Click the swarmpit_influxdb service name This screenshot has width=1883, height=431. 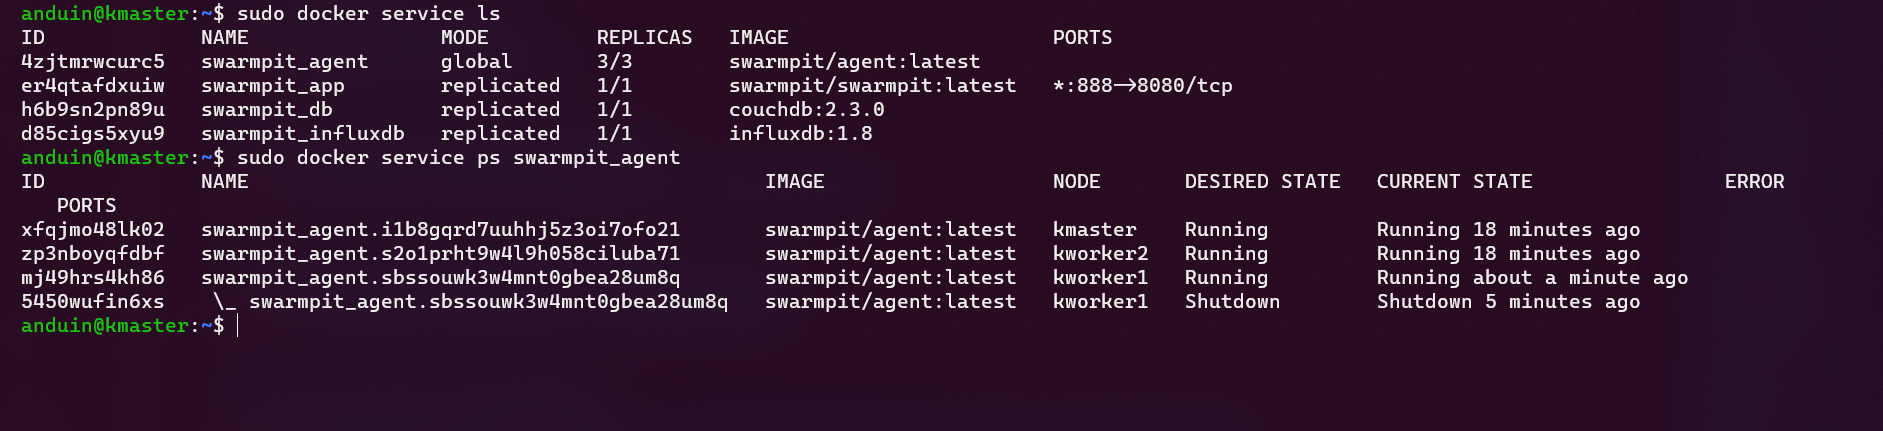(302, 134)
